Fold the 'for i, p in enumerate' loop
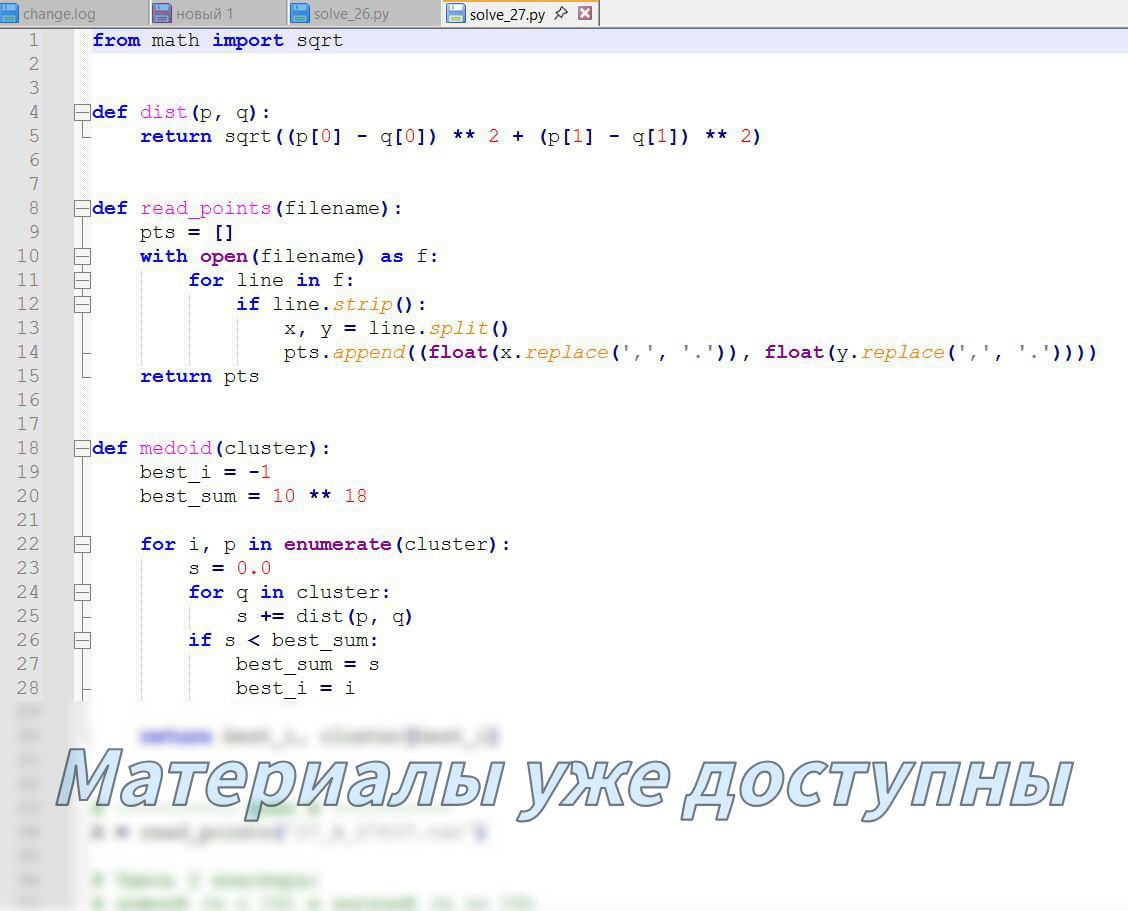The image size is (1128, 911). (82, 544)
